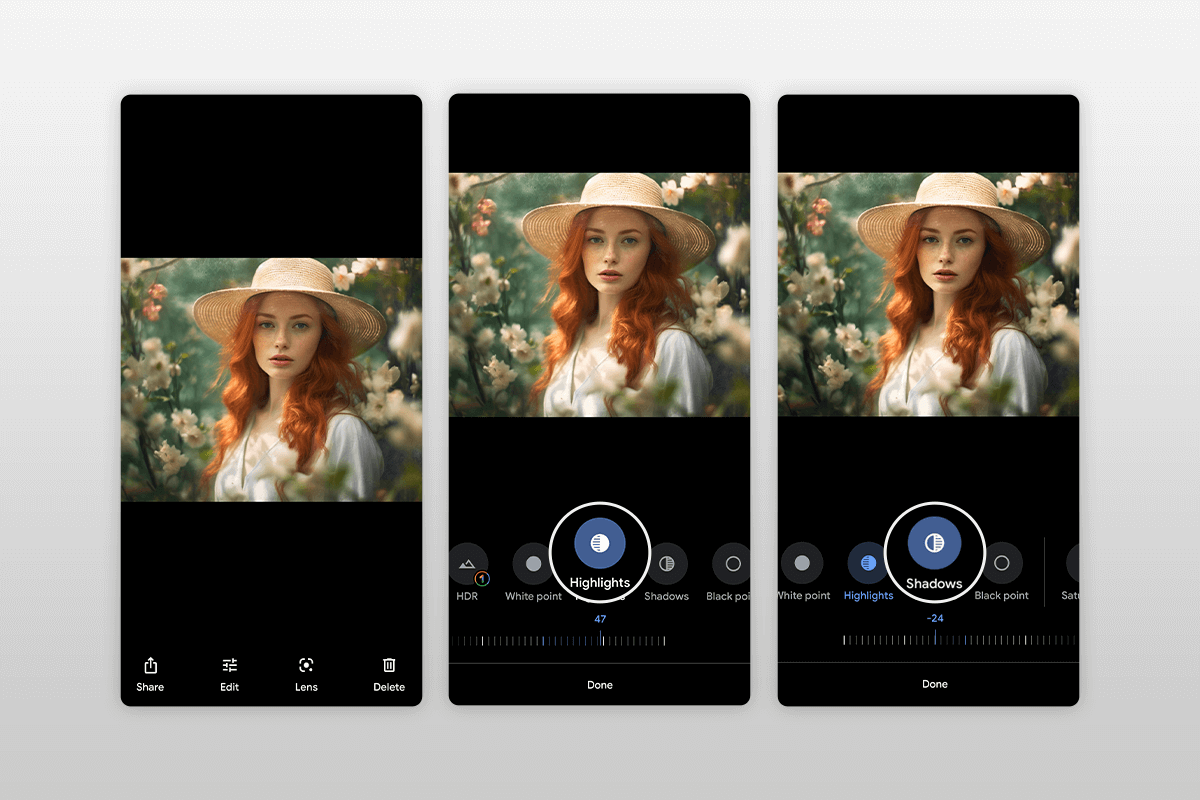The image size is (1200, 800).
Task: Tap Done on the Highlights panel
Action: click(599, 684)
